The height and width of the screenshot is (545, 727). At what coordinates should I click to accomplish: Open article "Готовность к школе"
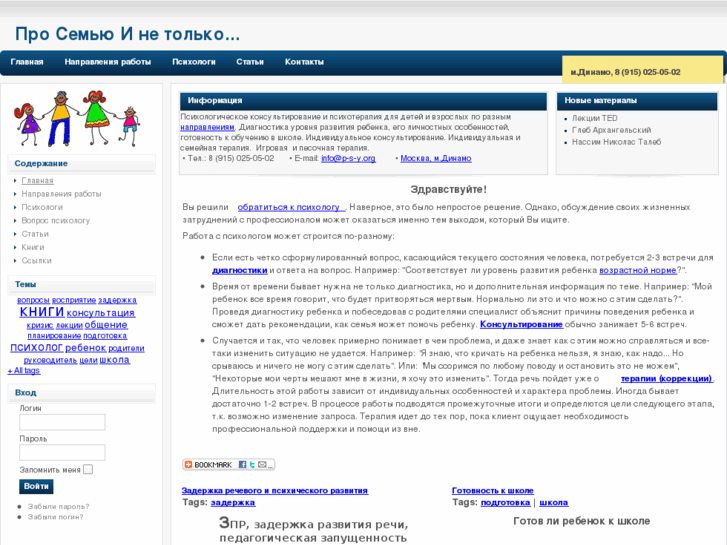[x=492, y=490]
